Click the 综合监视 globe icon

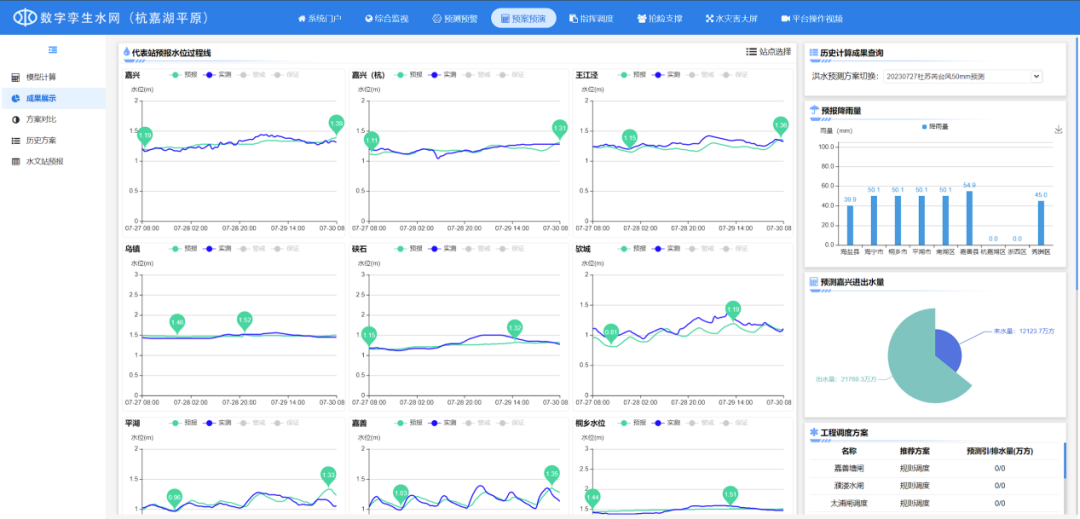[x=369, y=19]
